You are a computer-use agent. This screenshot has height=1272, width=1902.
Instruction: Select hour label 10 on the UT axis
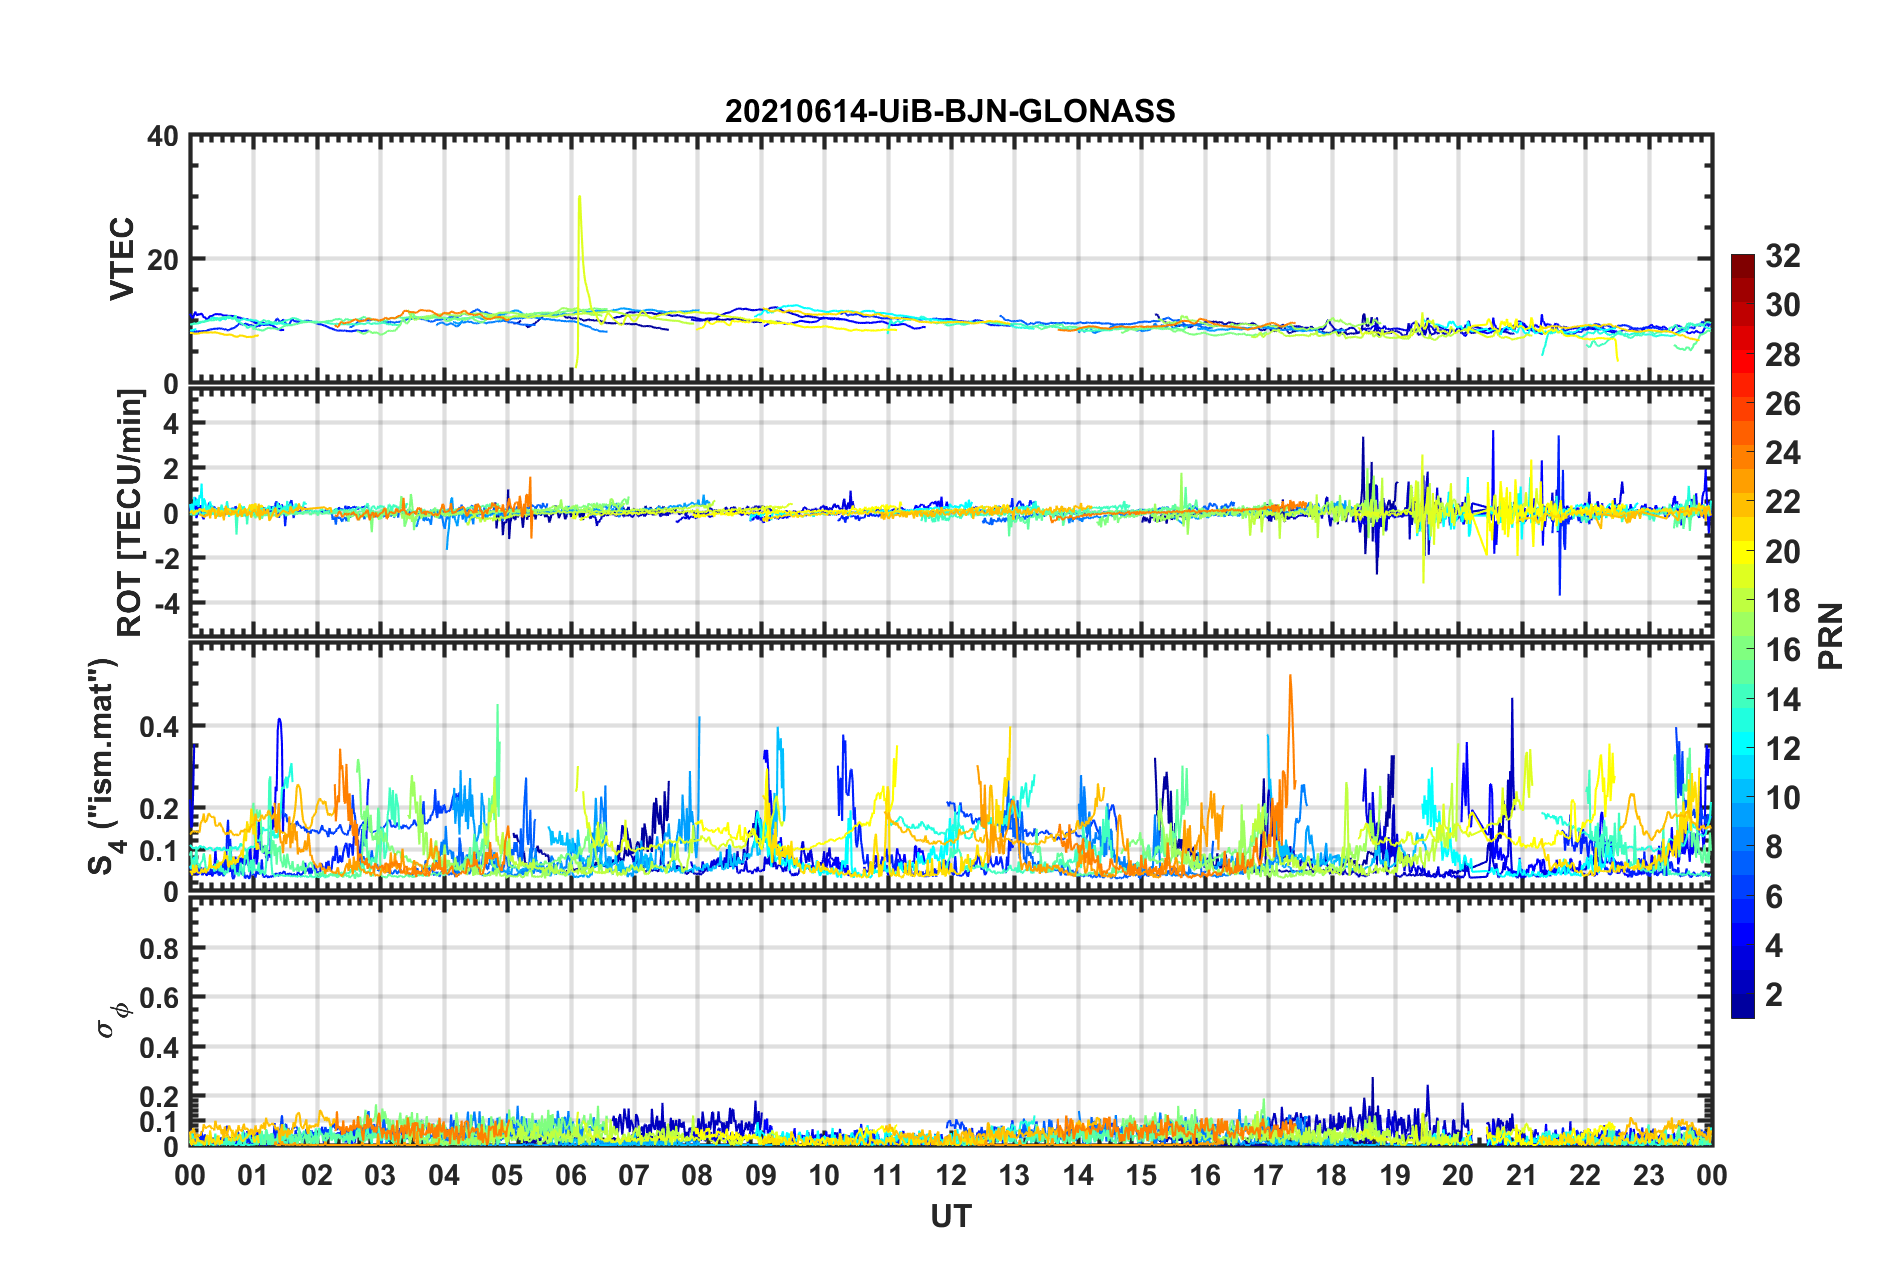[x=824, y=1175]
